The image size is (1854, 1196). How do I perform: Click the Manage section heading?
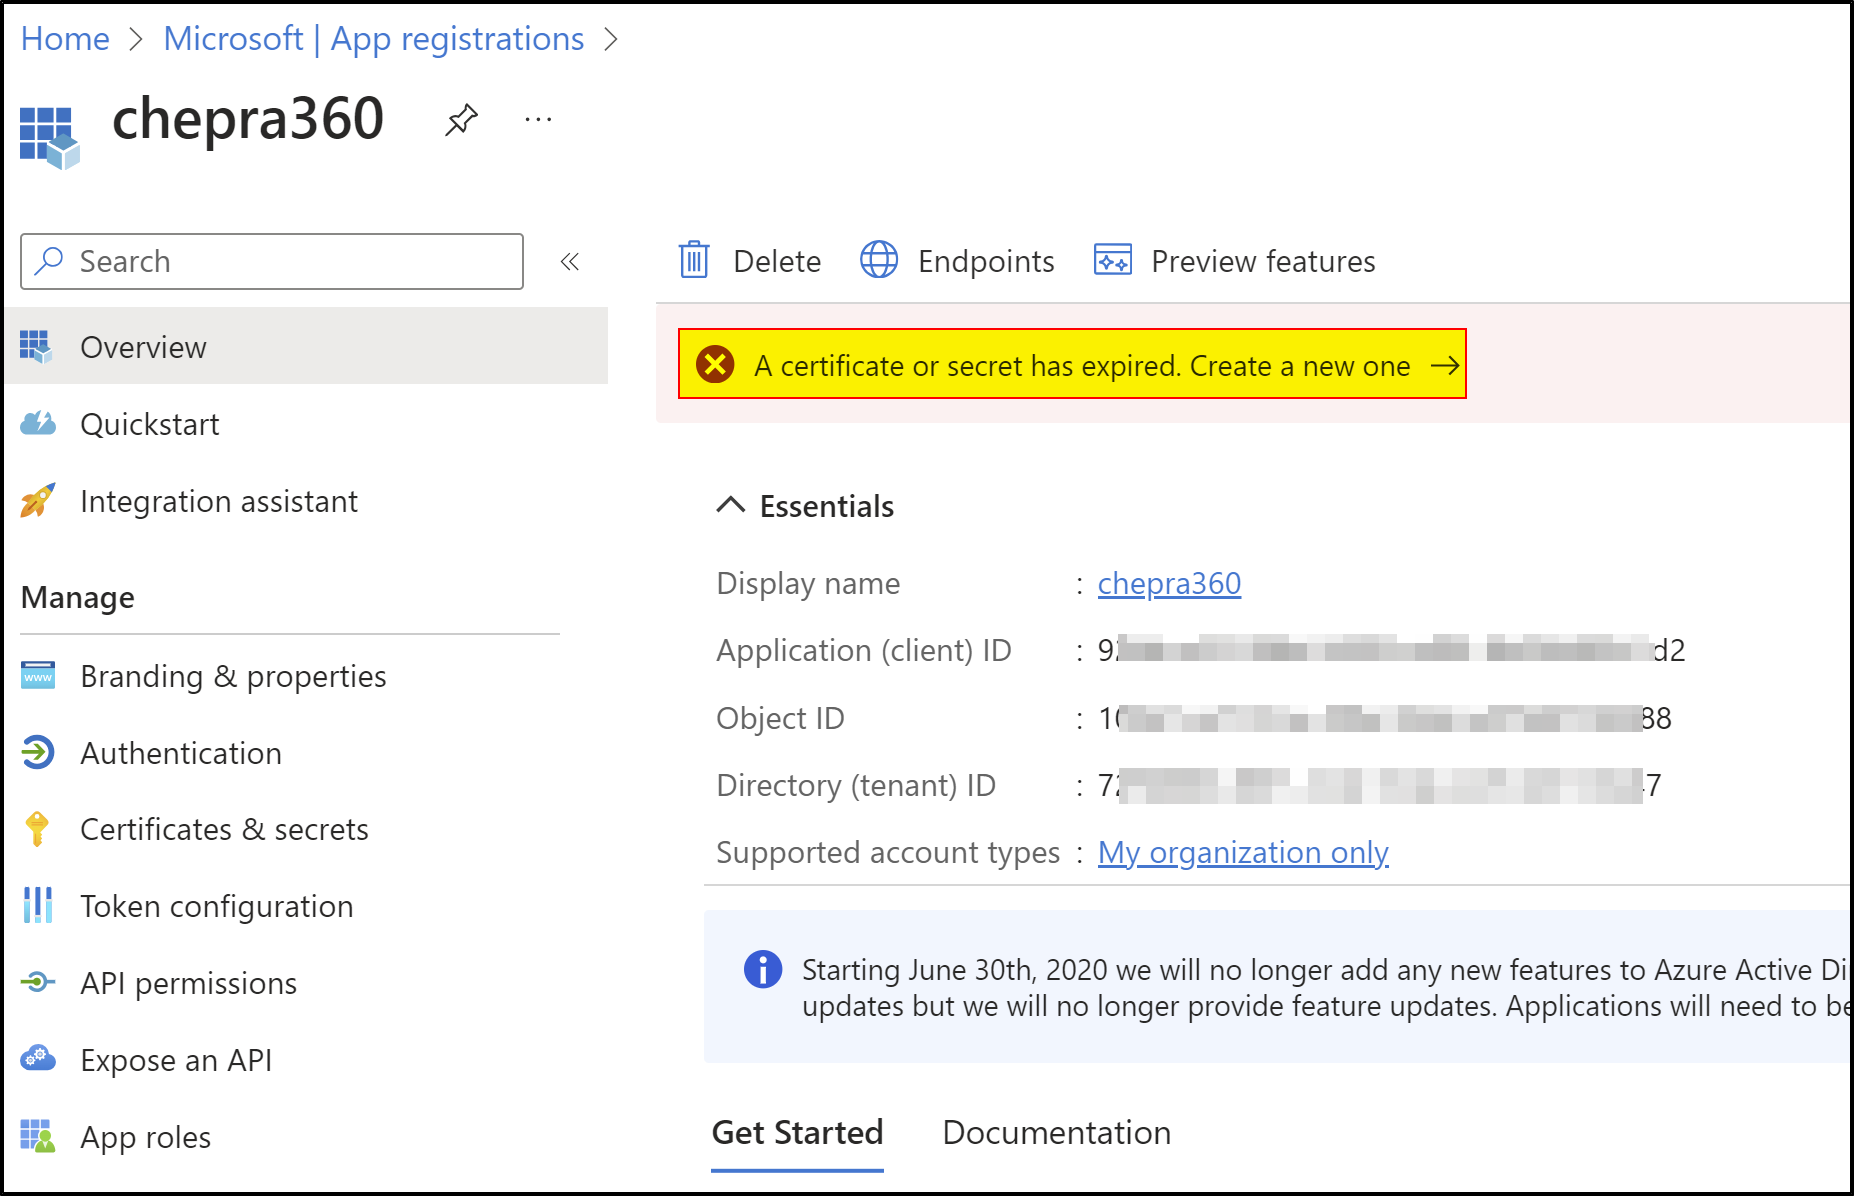click(x=78, y=598)
